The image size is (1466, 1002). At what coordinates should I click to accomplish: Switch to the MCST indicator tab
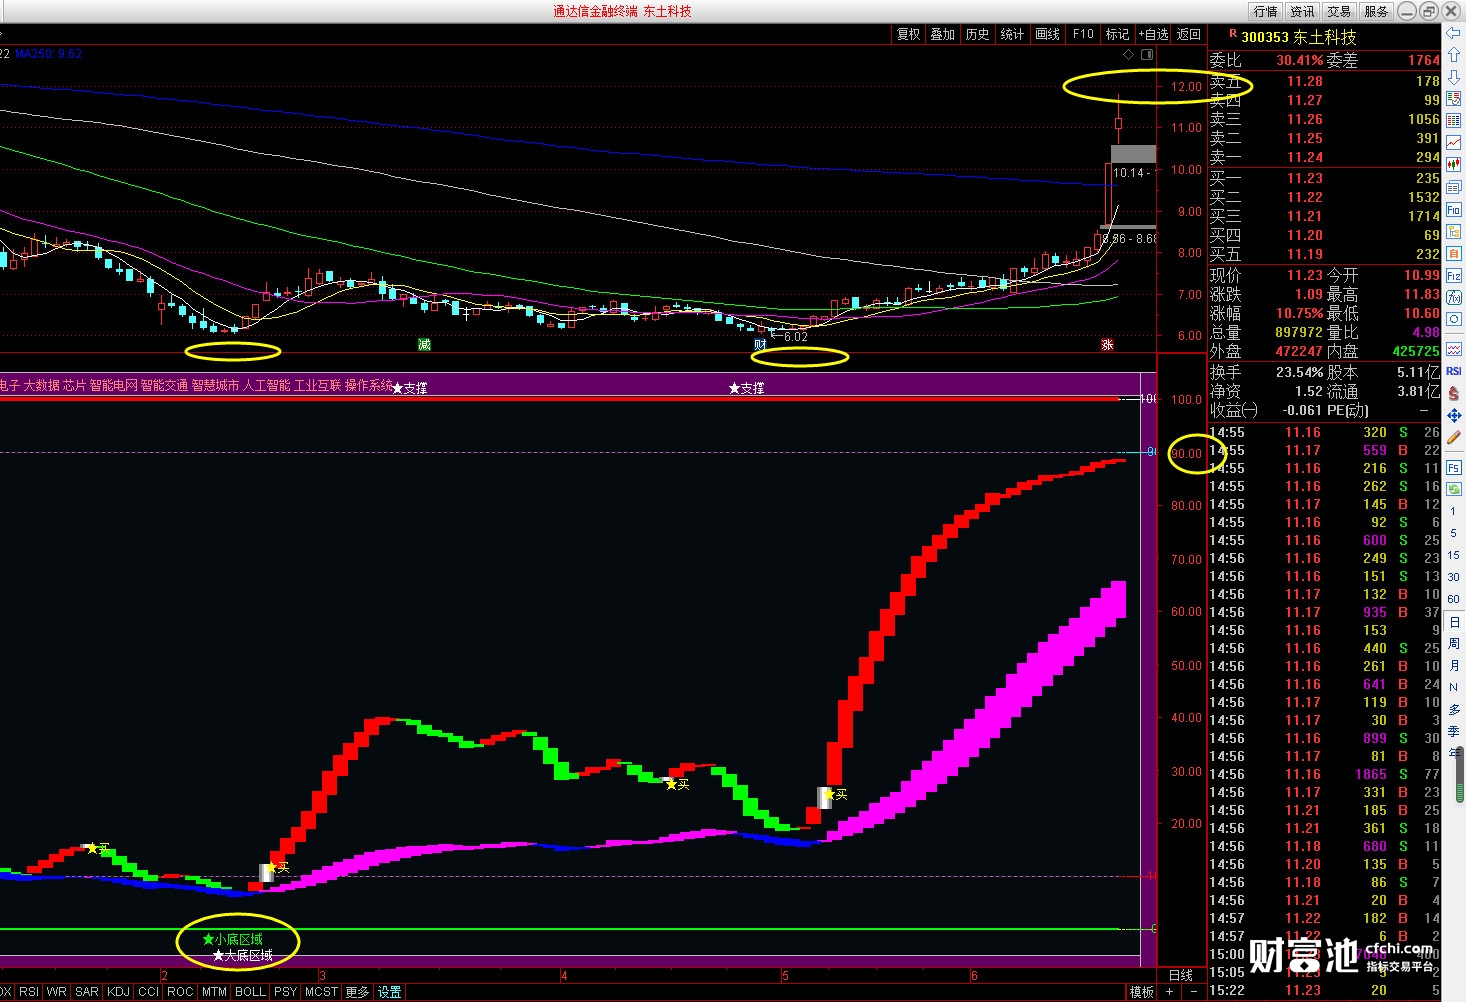[x=321, y=992]
